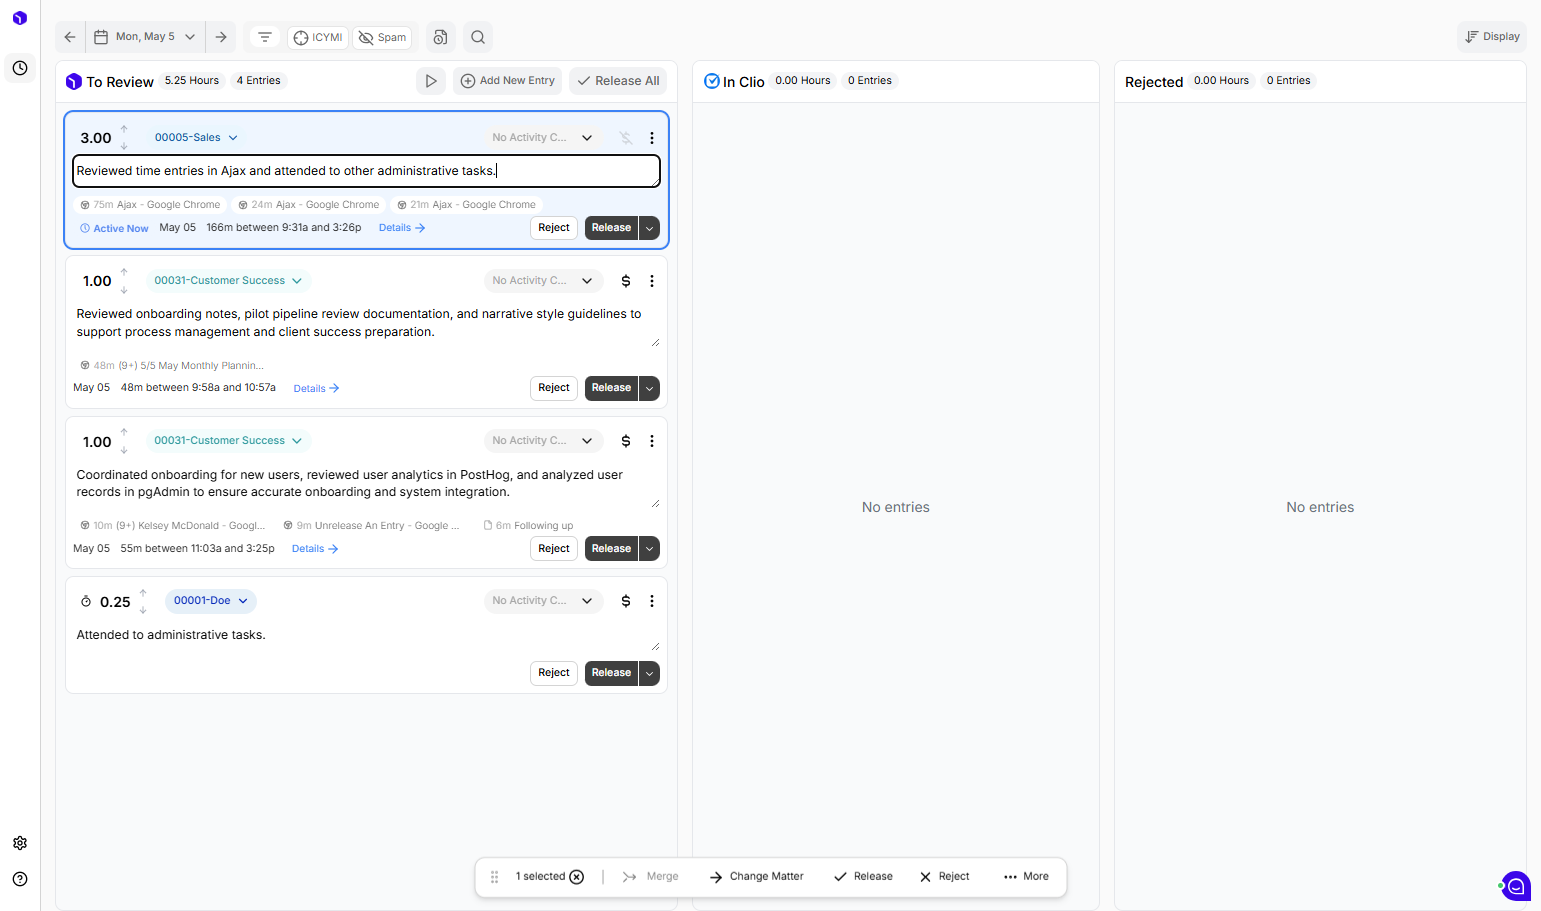Start the timer play button

tap(431, 81)
